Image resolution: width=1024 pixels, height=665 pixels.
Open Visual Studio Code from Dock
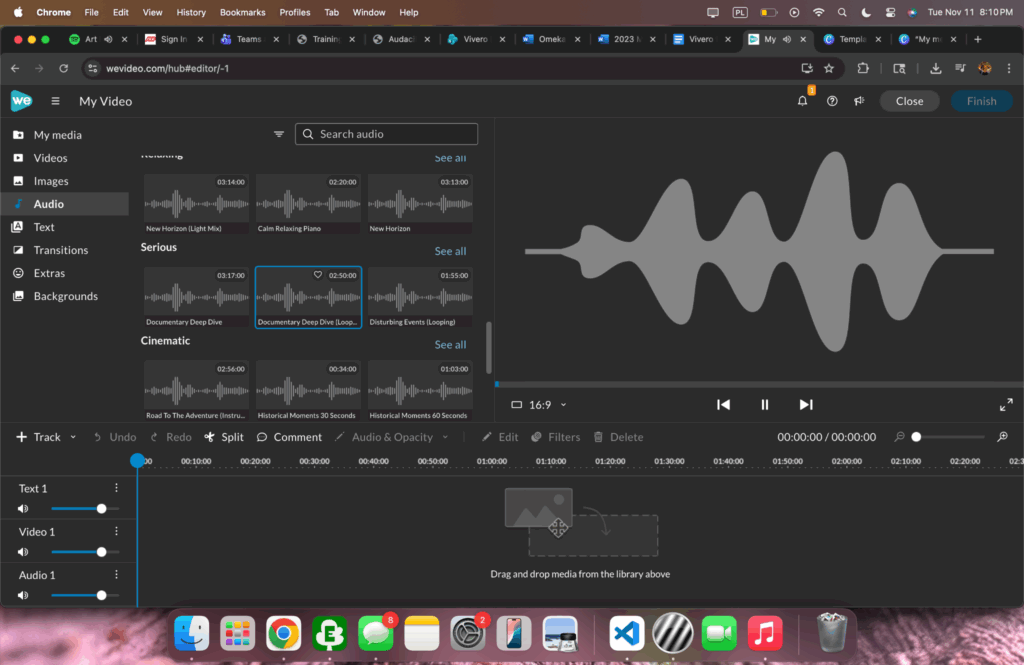tap(627, 633)
